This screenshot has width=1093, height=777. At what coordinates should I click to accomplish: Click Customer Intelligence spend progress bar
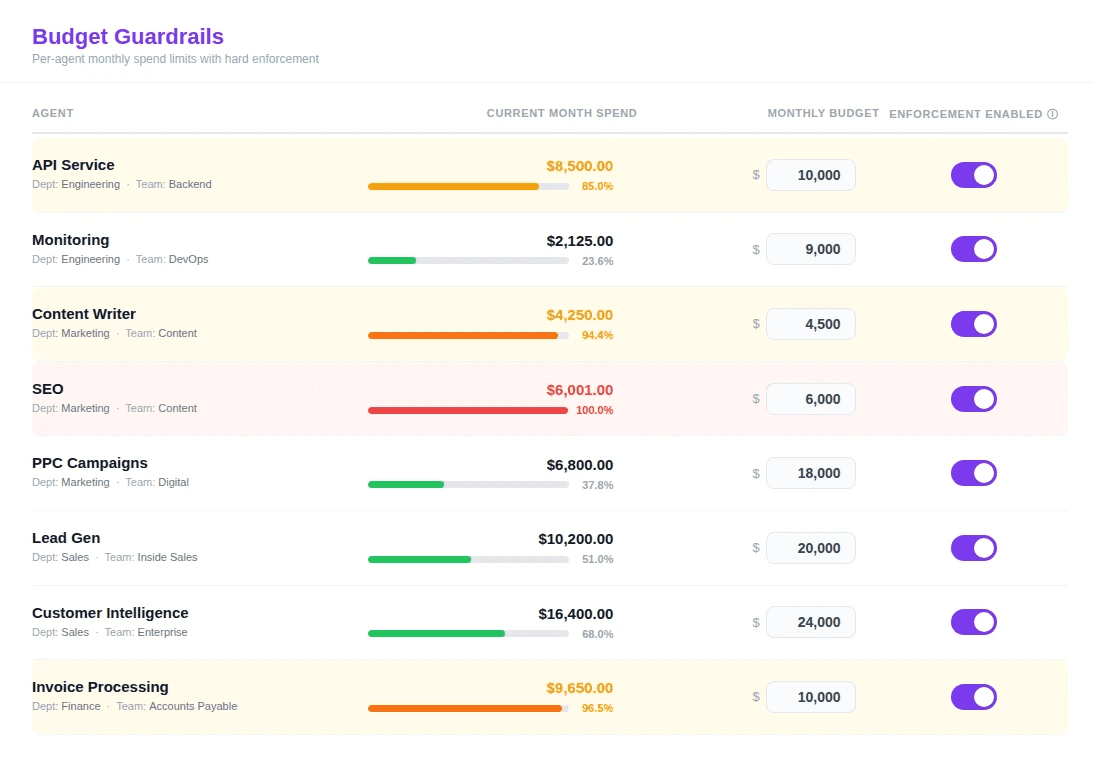(468, 634)
